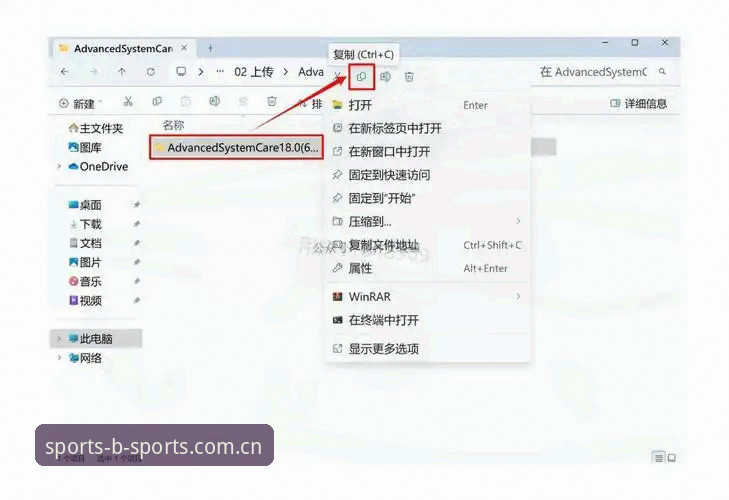The width and height of the screenshot is (729, 500).
Task: Select the AdvancedSystemCare tab
Action: (x=123, y=48)
